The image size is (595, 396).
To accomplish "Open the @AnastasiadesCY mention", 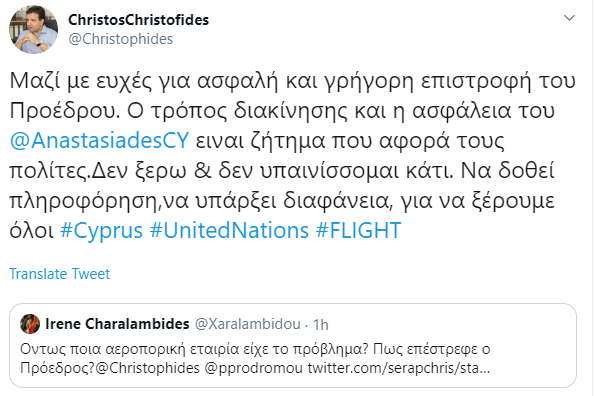I will (99, 140).
